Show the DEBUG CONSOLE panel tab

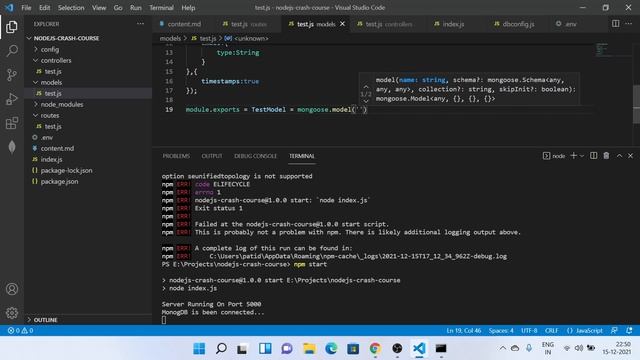[x=255, y=156]
